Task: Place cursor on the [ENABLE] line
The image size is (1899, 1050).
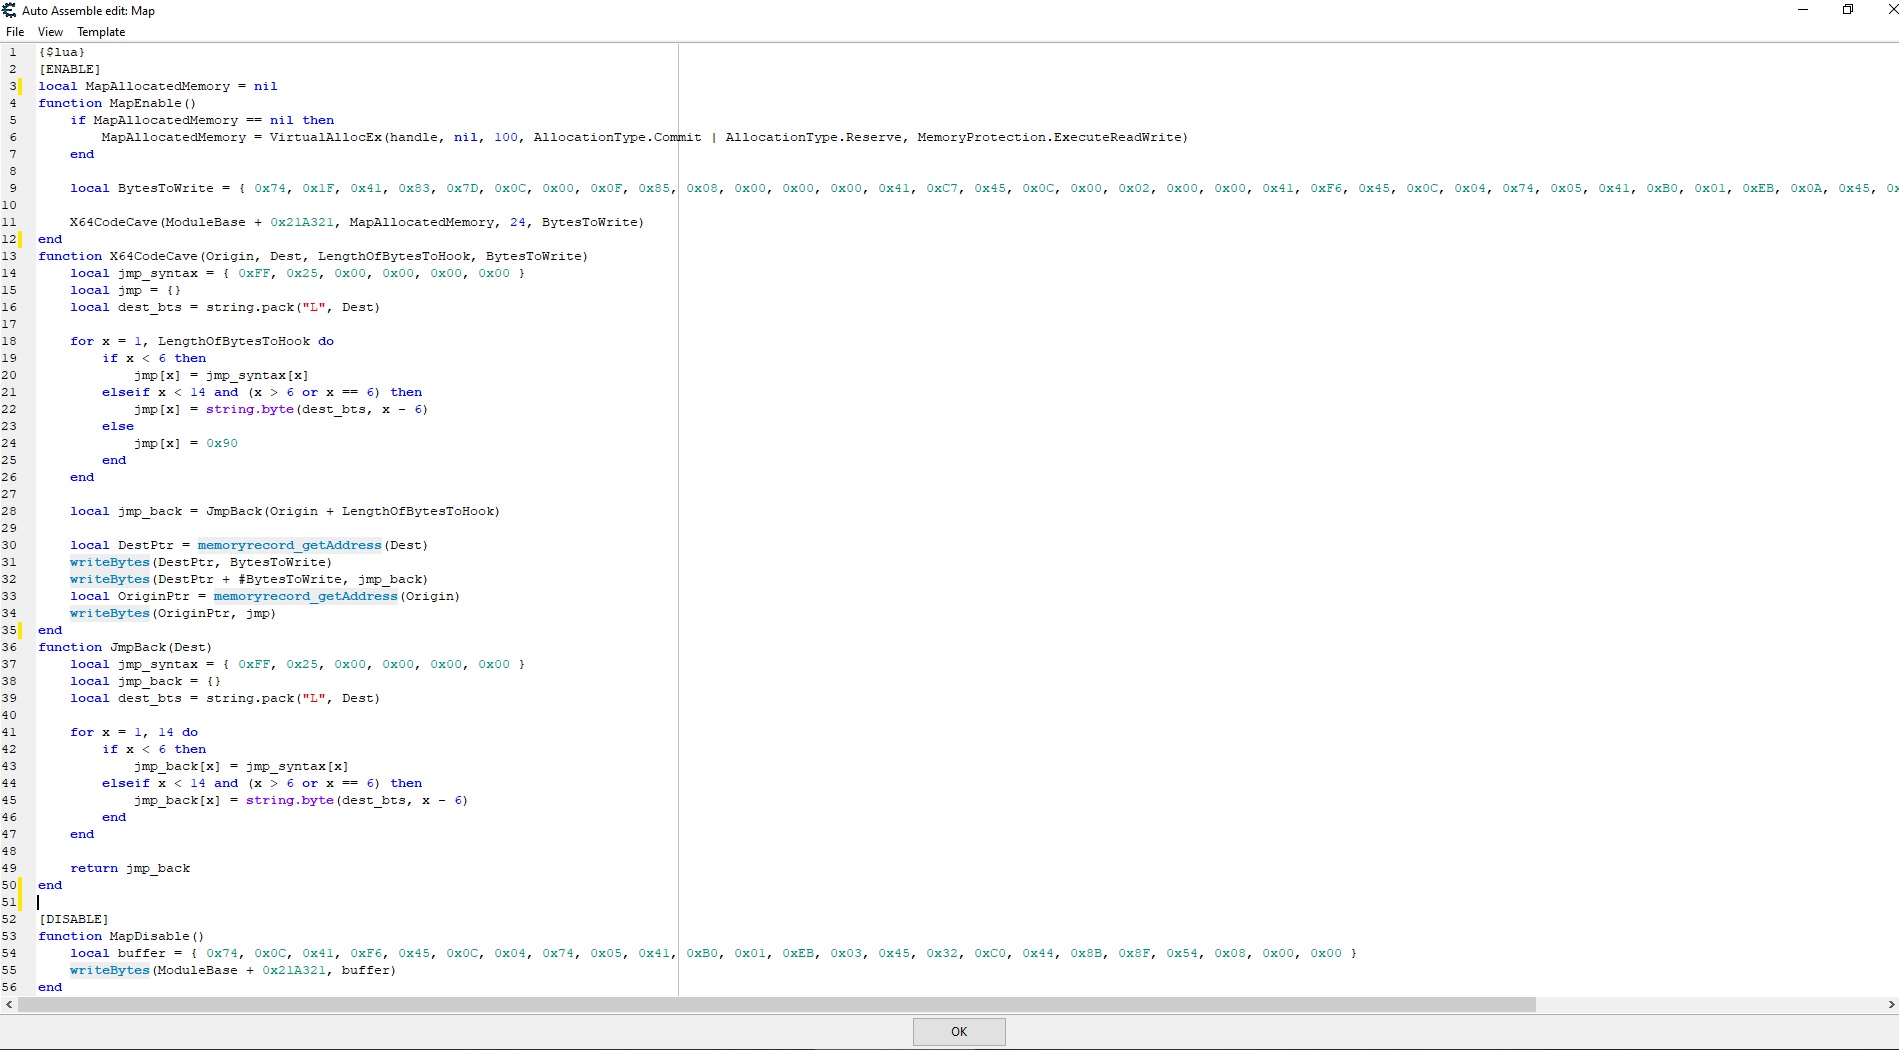Action: [70, 69]
